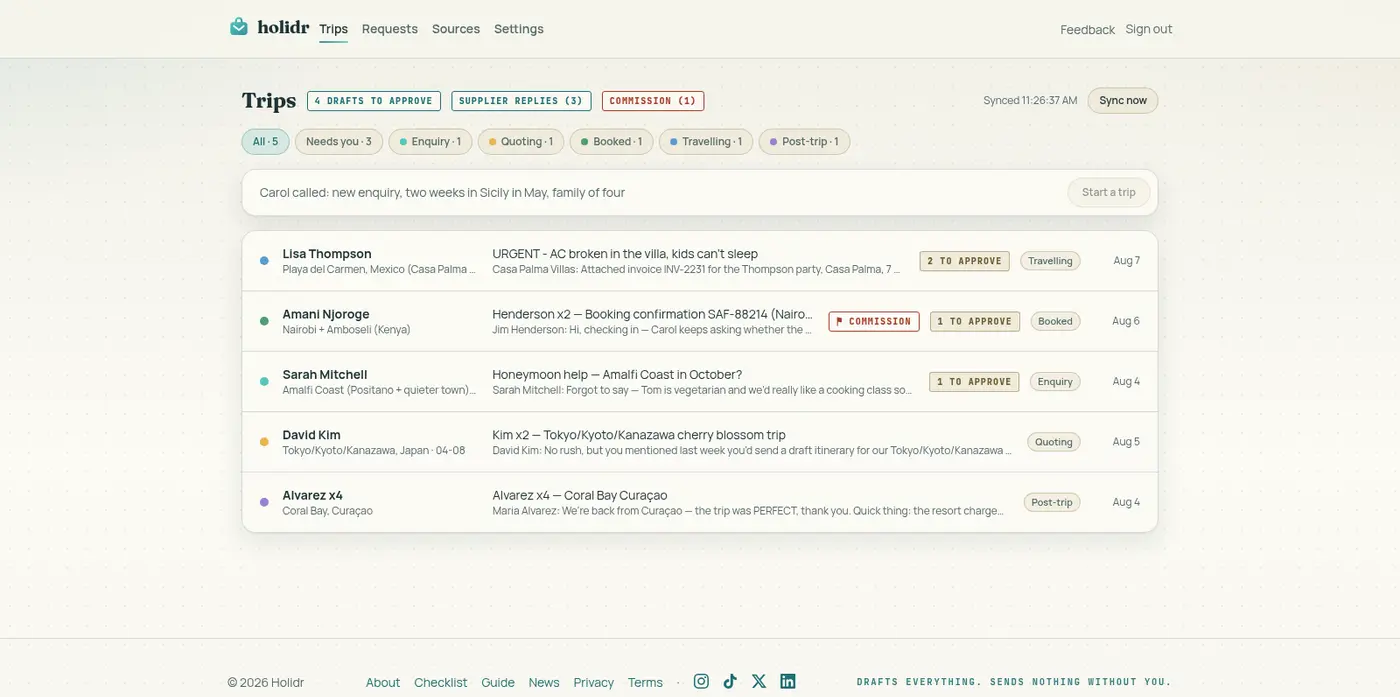The image size is (1400, 697).
Task: Open the Terms footer link
Action: (645, 682)
